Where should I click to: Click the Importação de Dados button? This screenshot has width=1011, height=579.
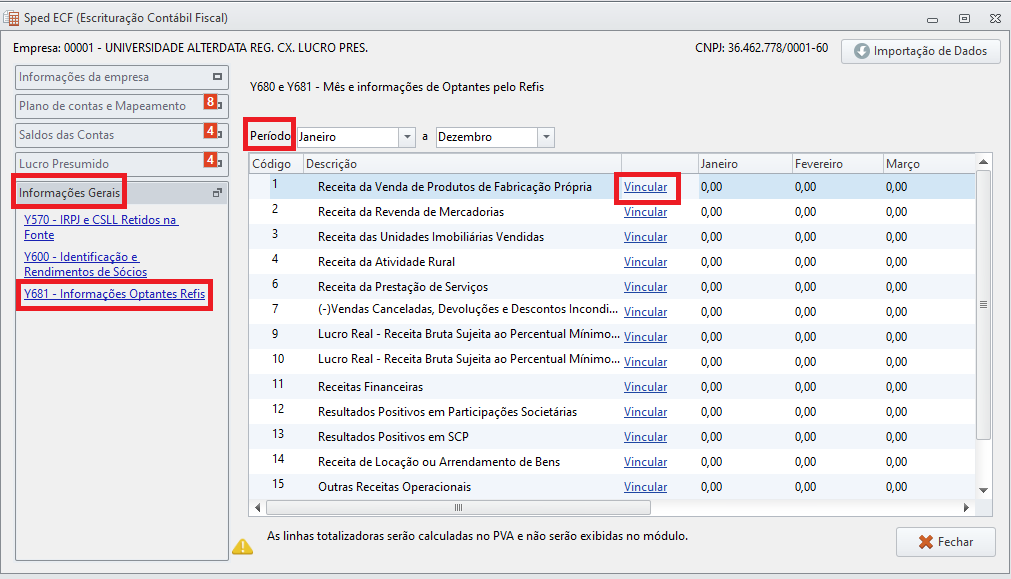[921, 51]
